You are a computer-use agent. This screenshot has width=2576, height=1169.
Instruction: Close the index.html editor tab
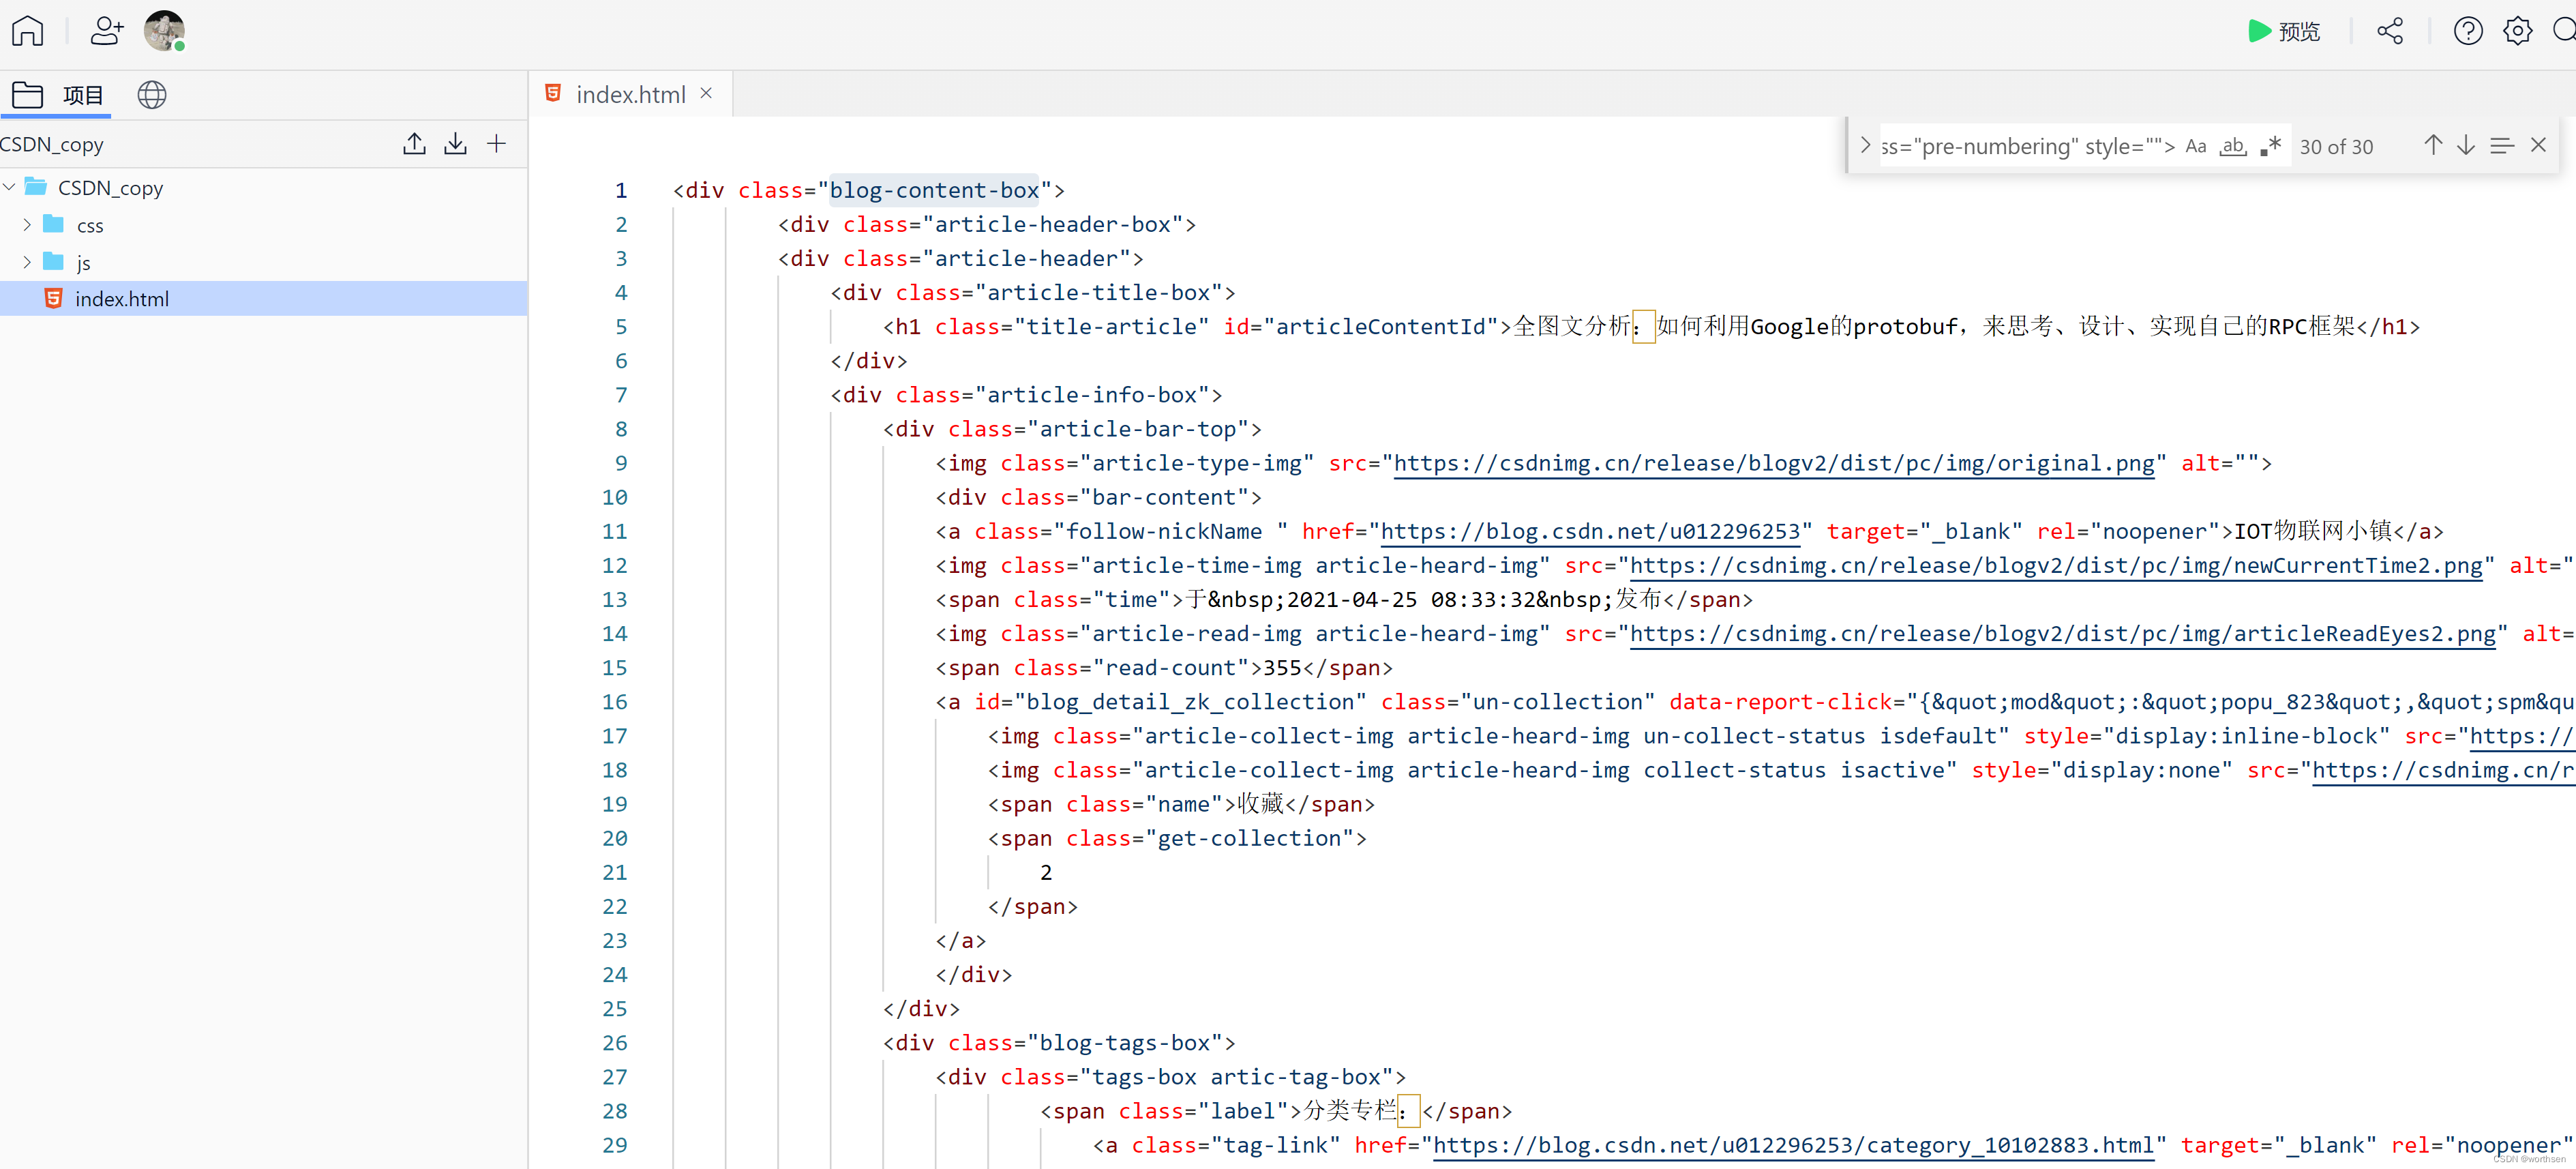(706, 93)
